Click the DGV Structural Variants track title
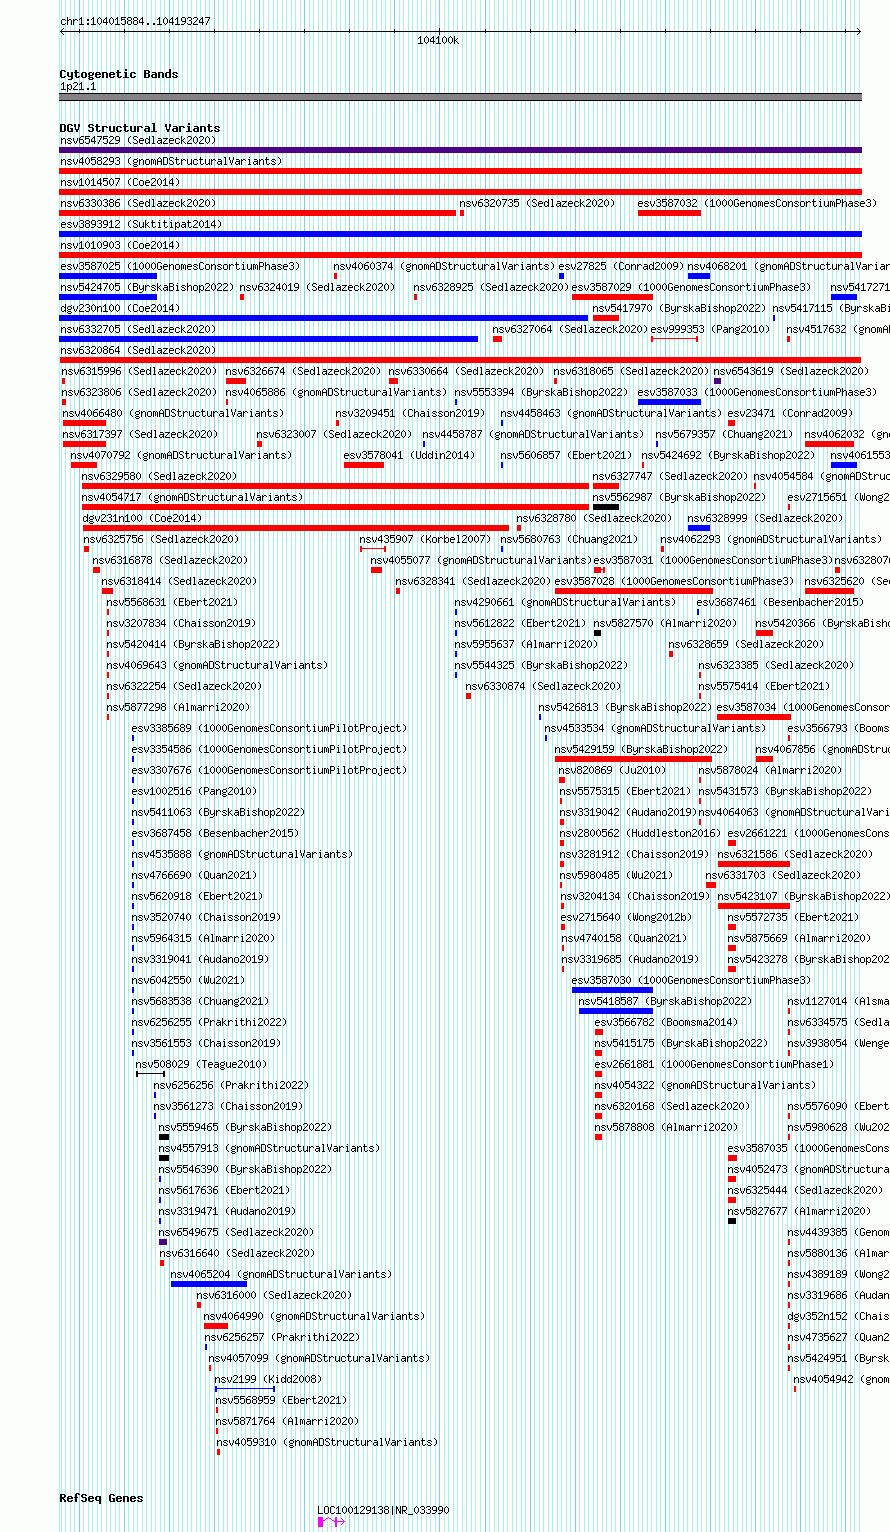The image size is (890, 1532). pos(139,128)
